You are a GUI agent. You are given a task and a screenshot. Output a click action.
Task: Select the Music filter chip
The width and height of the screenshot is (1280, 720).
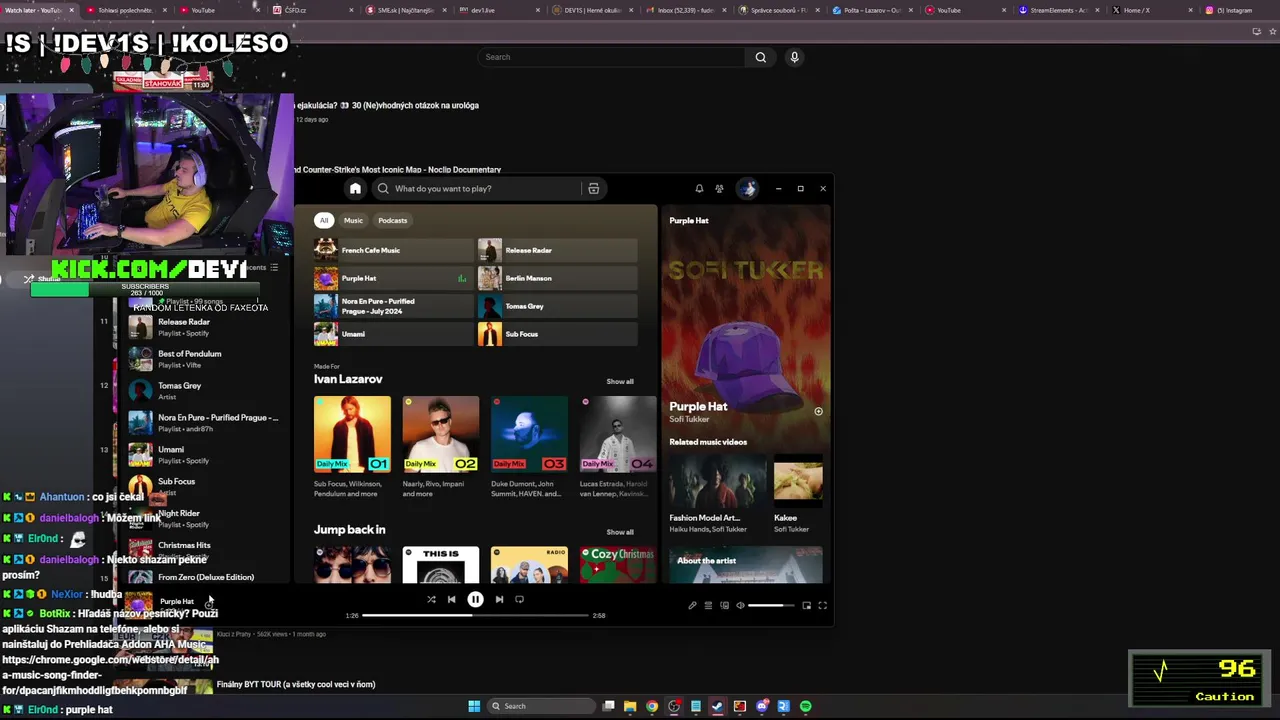click(x=353, y=220)
